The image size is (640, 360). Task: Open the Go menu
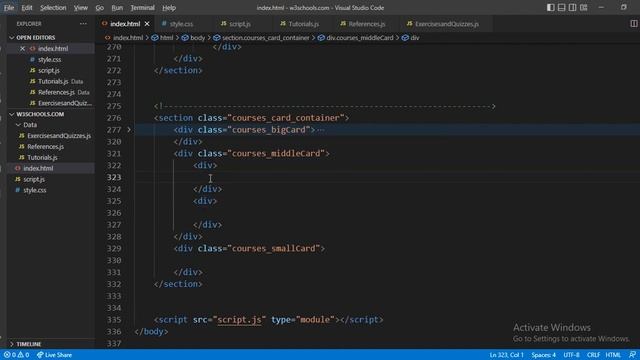[100, 7]
